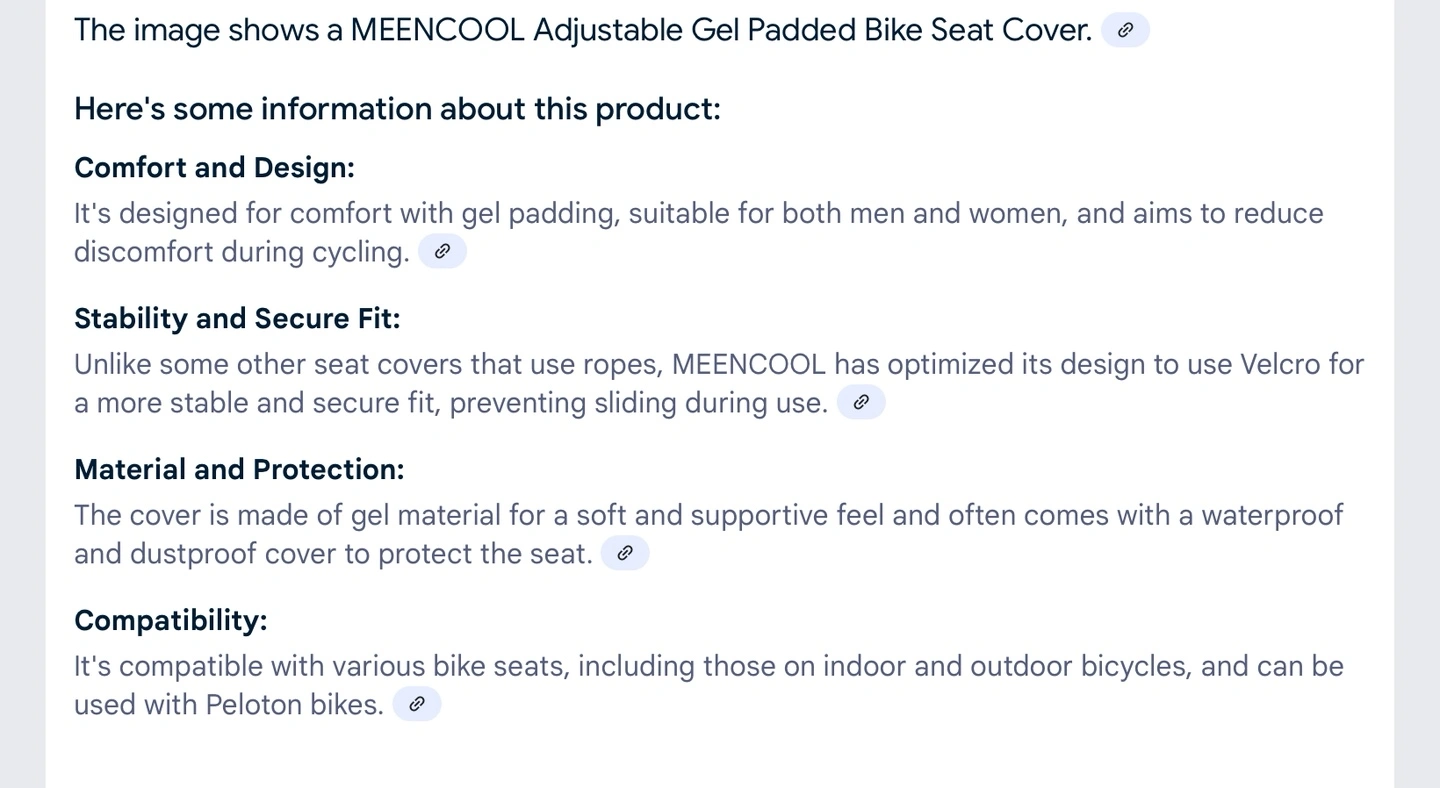Click the word 'waterproof' in the material paragraph

click(x=1272, y=516)
